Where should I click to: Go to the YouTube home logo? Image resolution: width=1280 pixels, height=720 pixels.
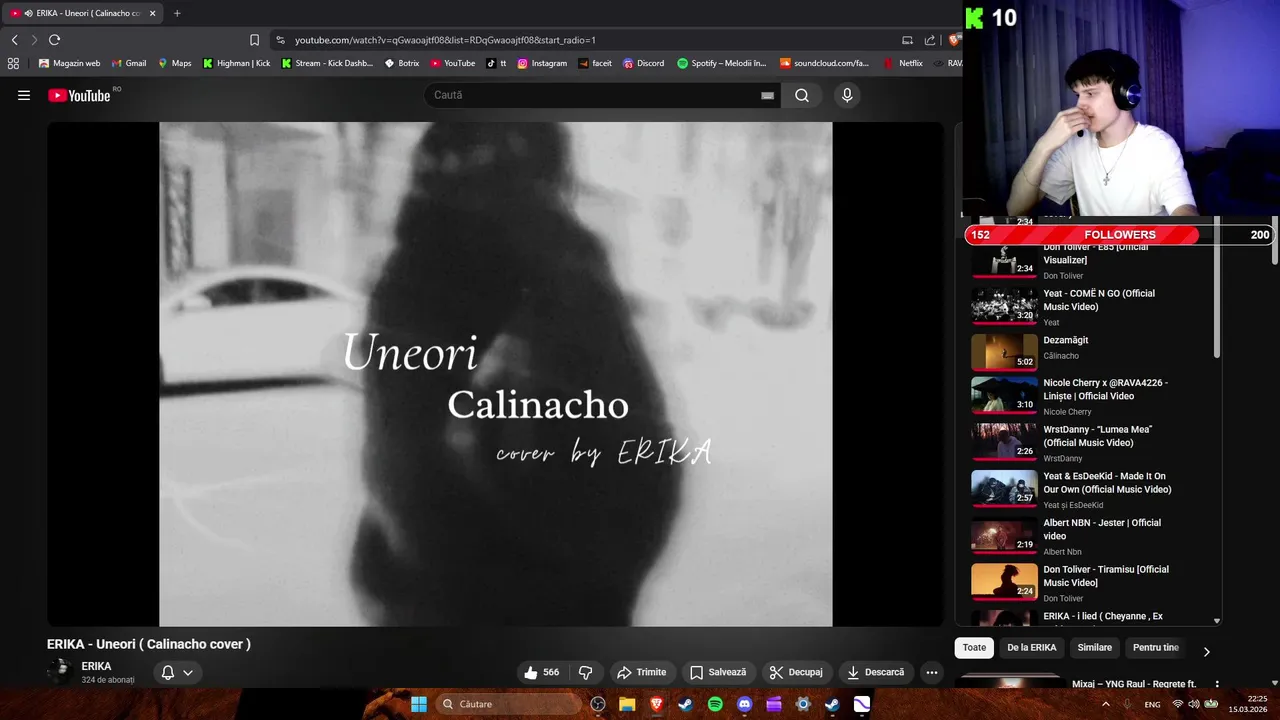tap(79, 95)
